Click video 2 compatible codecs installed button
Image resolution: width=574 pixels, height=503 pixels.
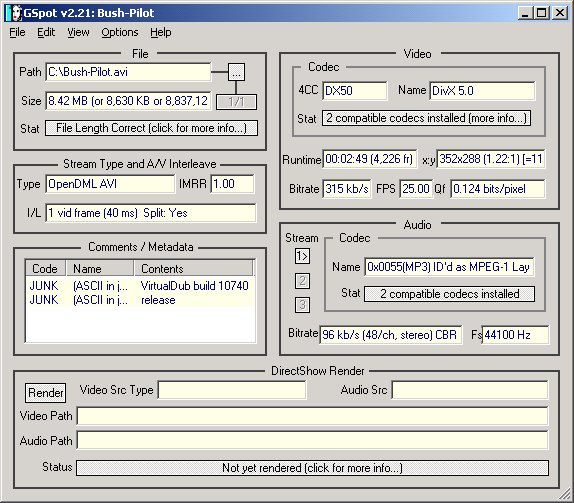[x=426, y=118]
